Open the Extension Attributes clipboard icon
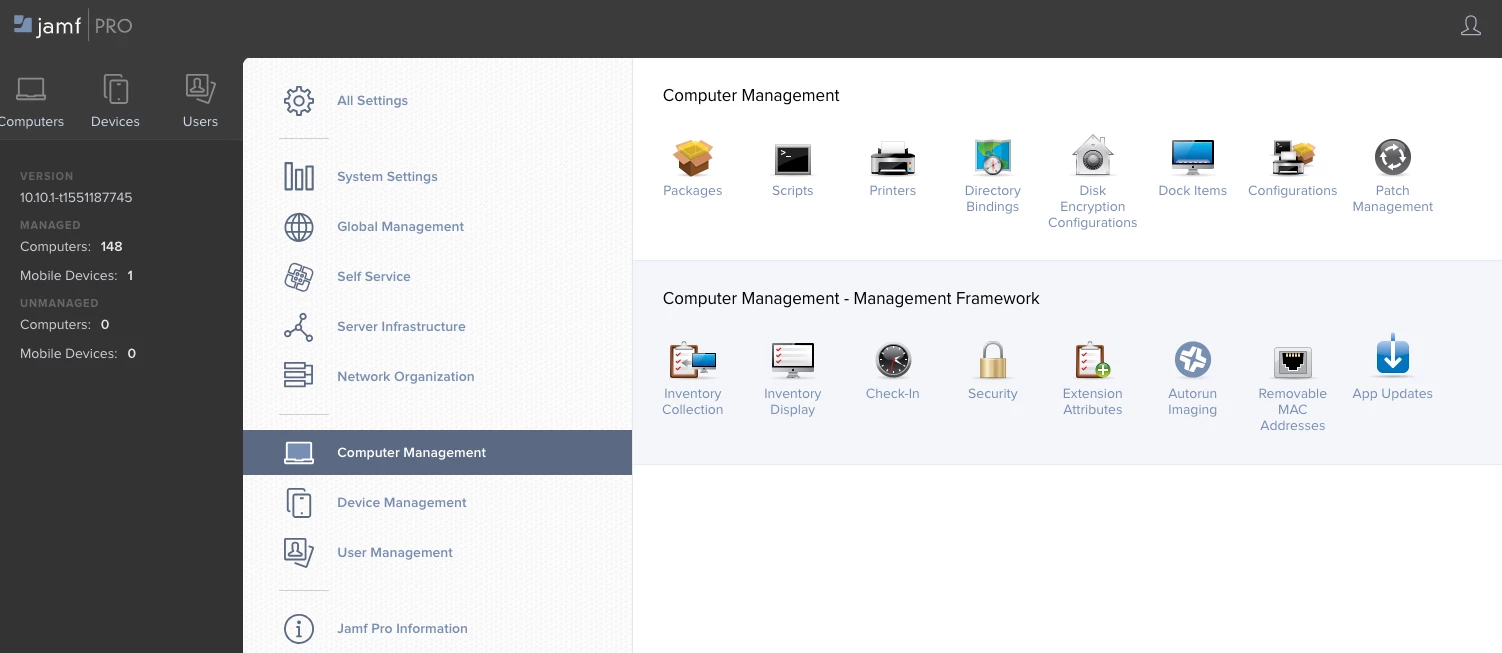1502x653 pixels. tap(1092, 360)
